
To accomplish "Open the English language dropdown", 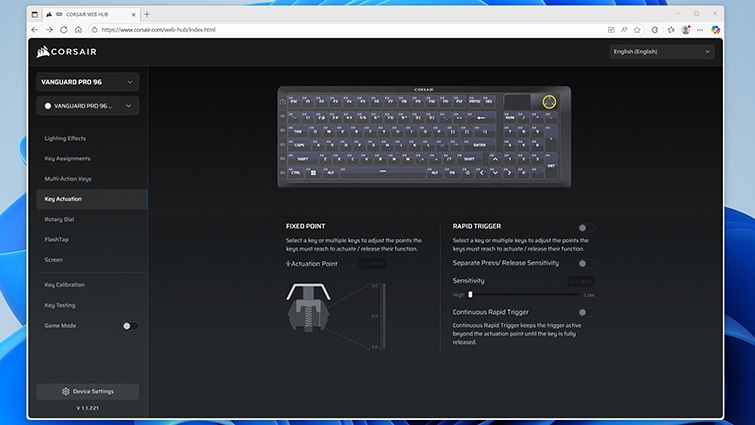I will click(x=662, y=52).
